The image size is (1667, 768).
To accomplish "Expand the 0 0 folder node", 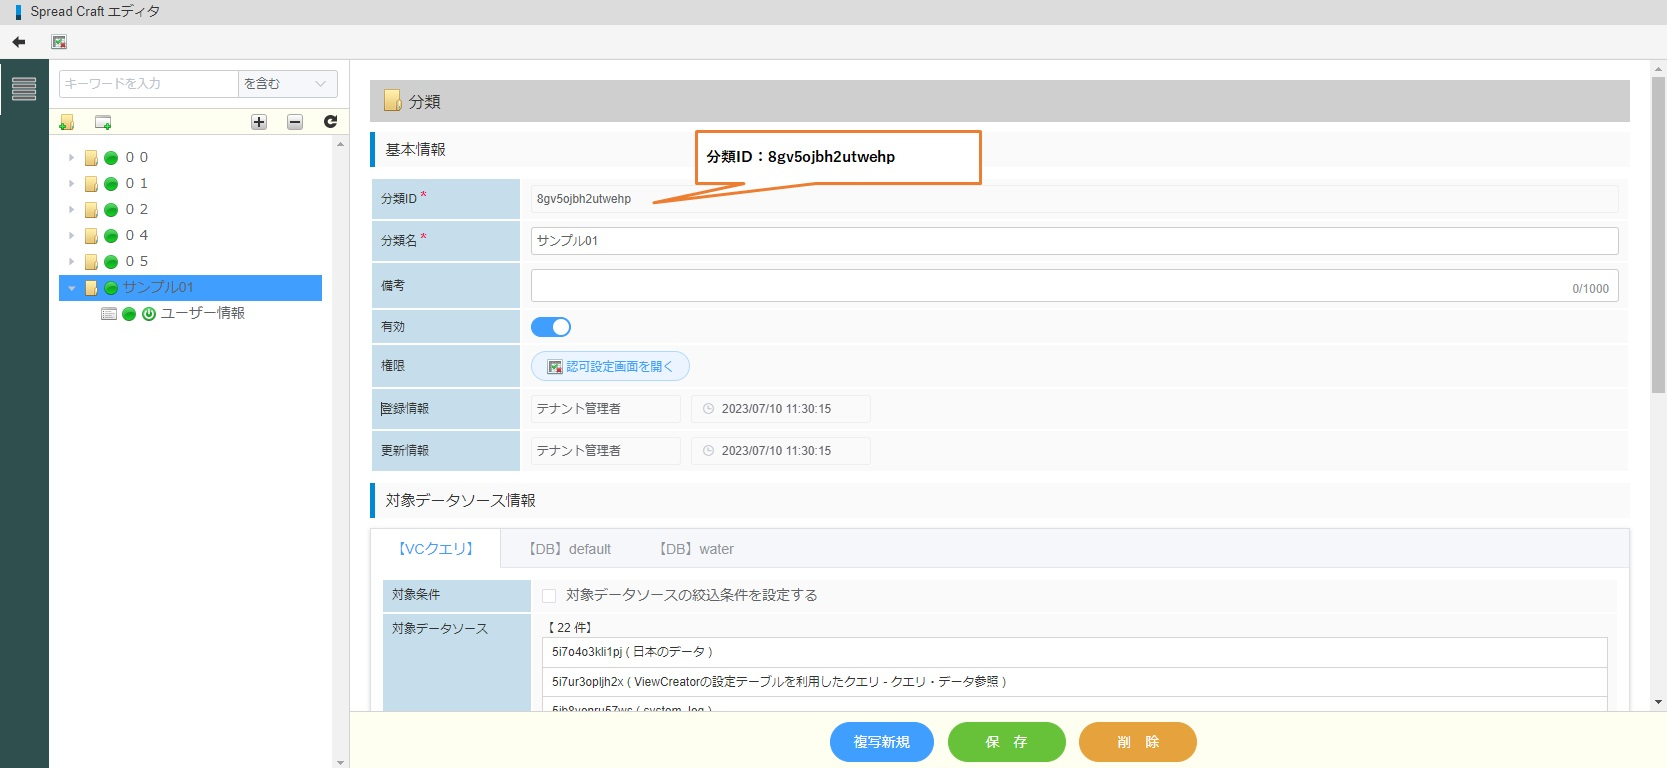I will (71, 158).
